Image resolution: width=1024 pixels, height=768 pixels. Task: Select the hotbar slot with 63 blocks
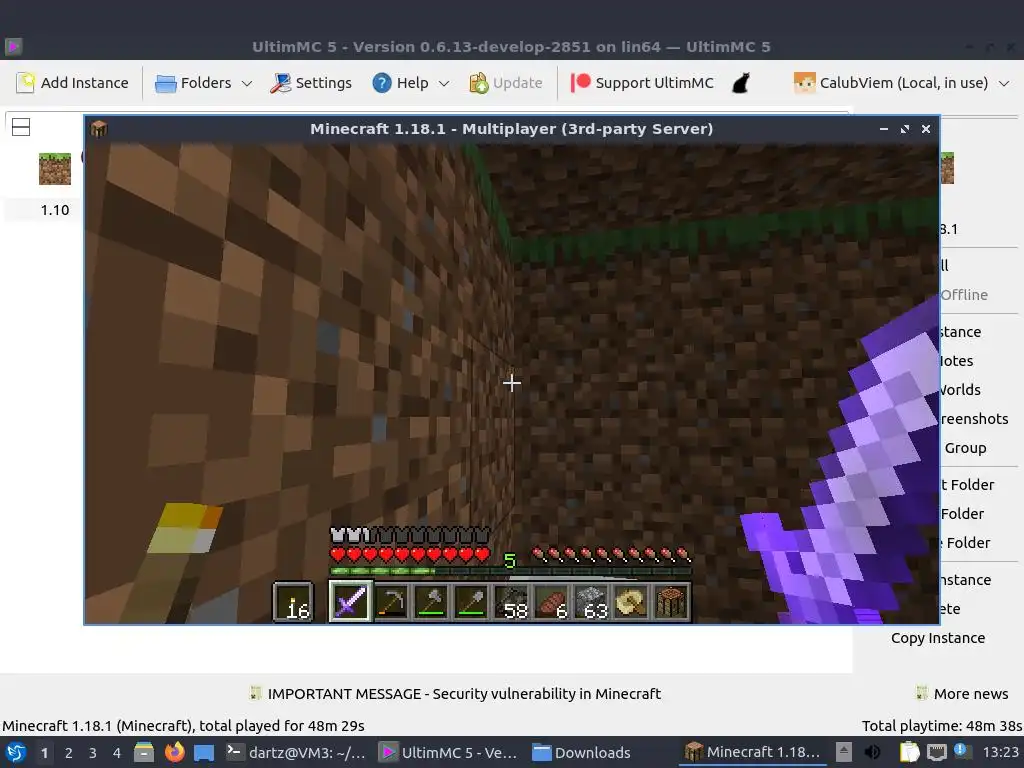tap(591, 601)
